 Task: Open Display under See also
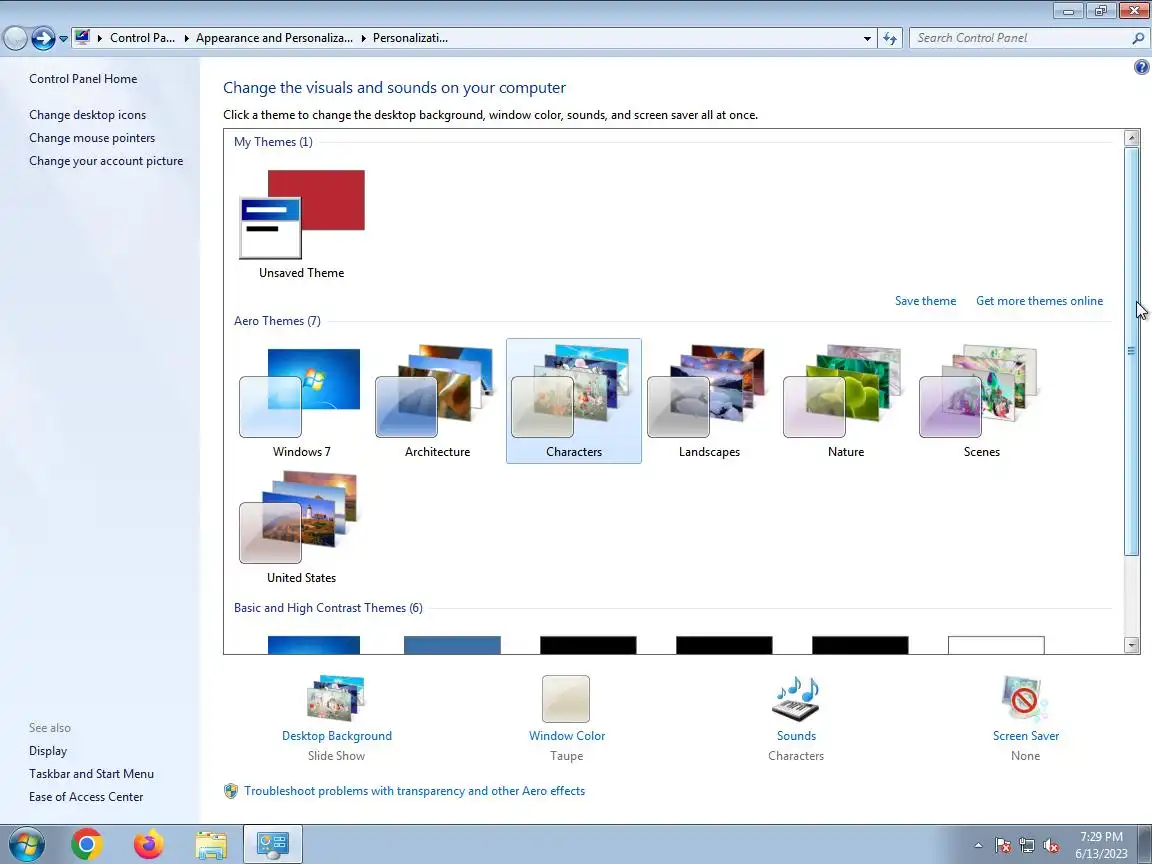coord(48,751)
